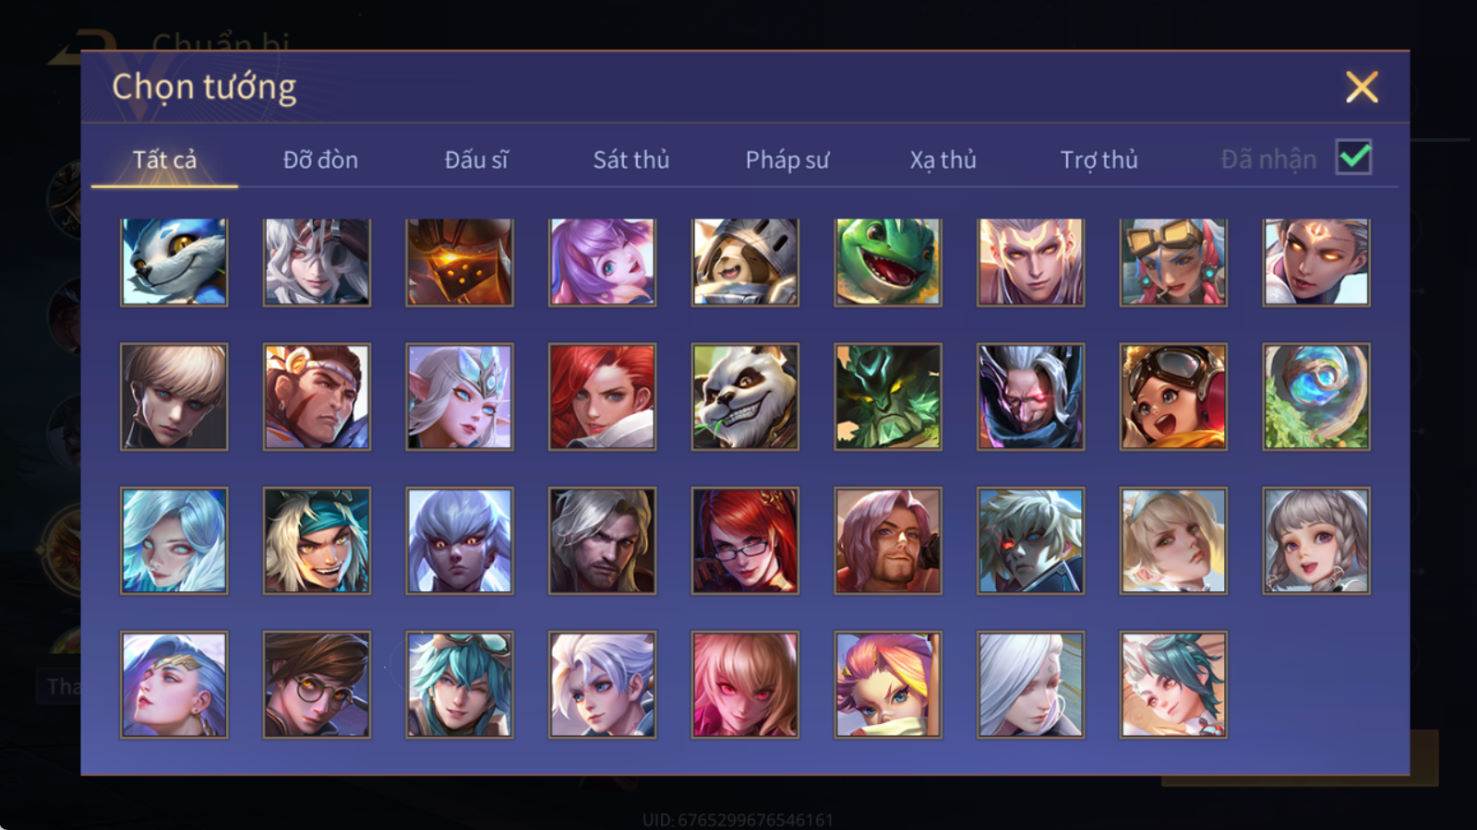Choose the brown-haired hero with round glasses
The height and width of the screenshot is (830, 1477).
click(x=317, y=685)
